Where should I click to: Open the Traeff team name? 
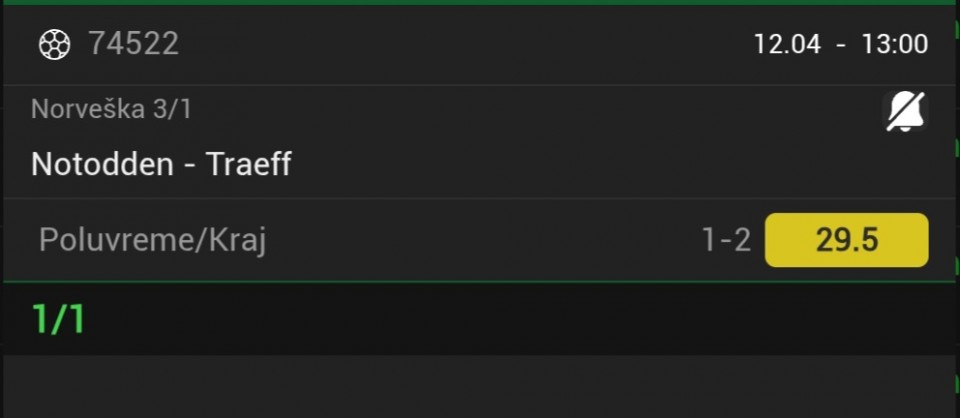[249, 164]
